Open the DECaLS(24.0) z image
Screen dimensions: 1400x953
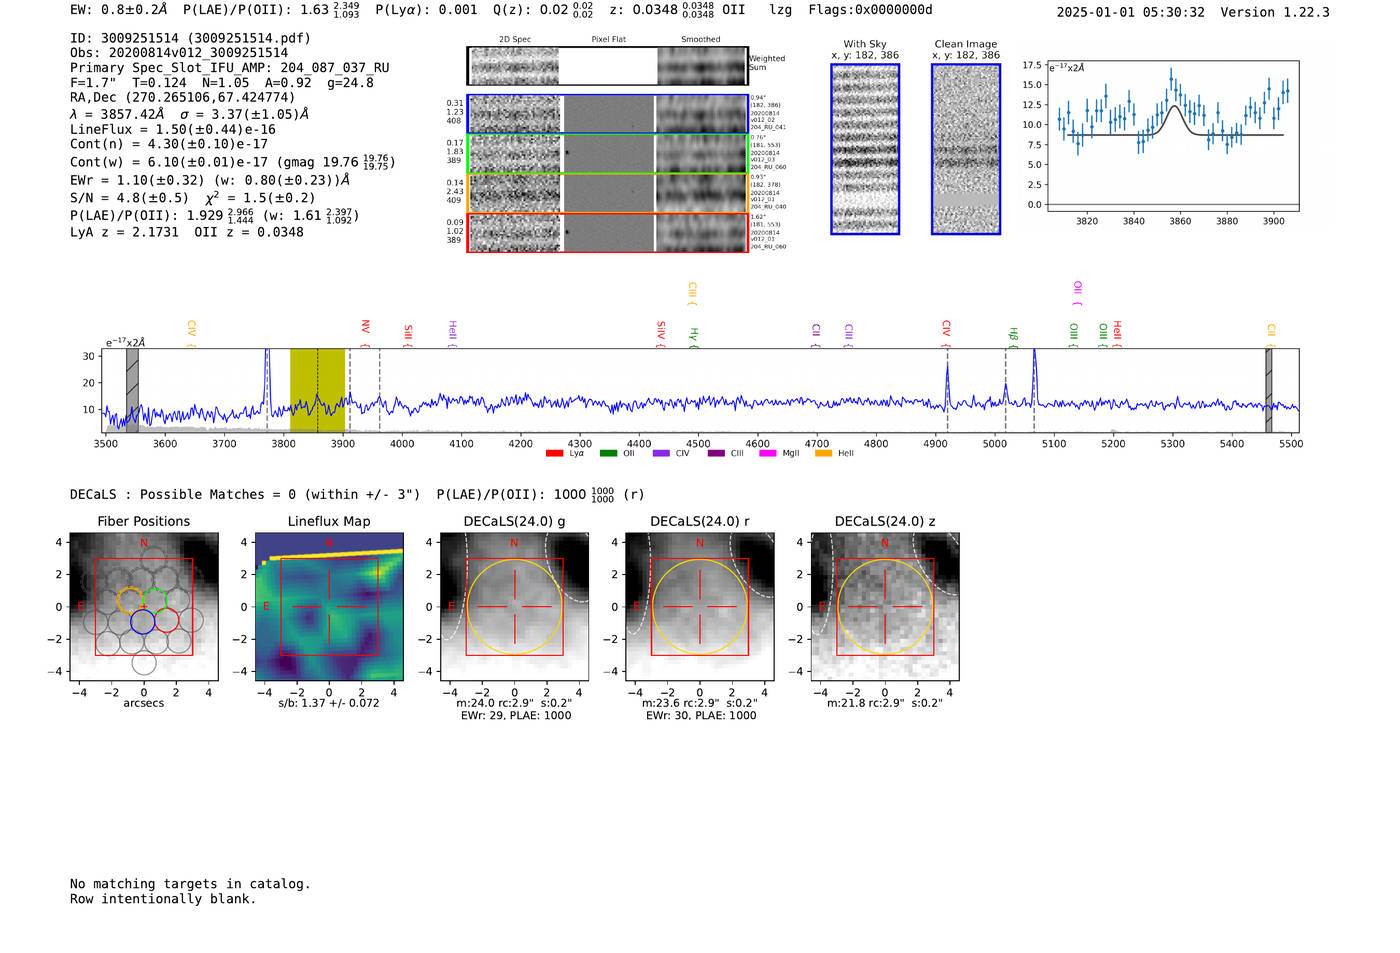pos(885,607)
